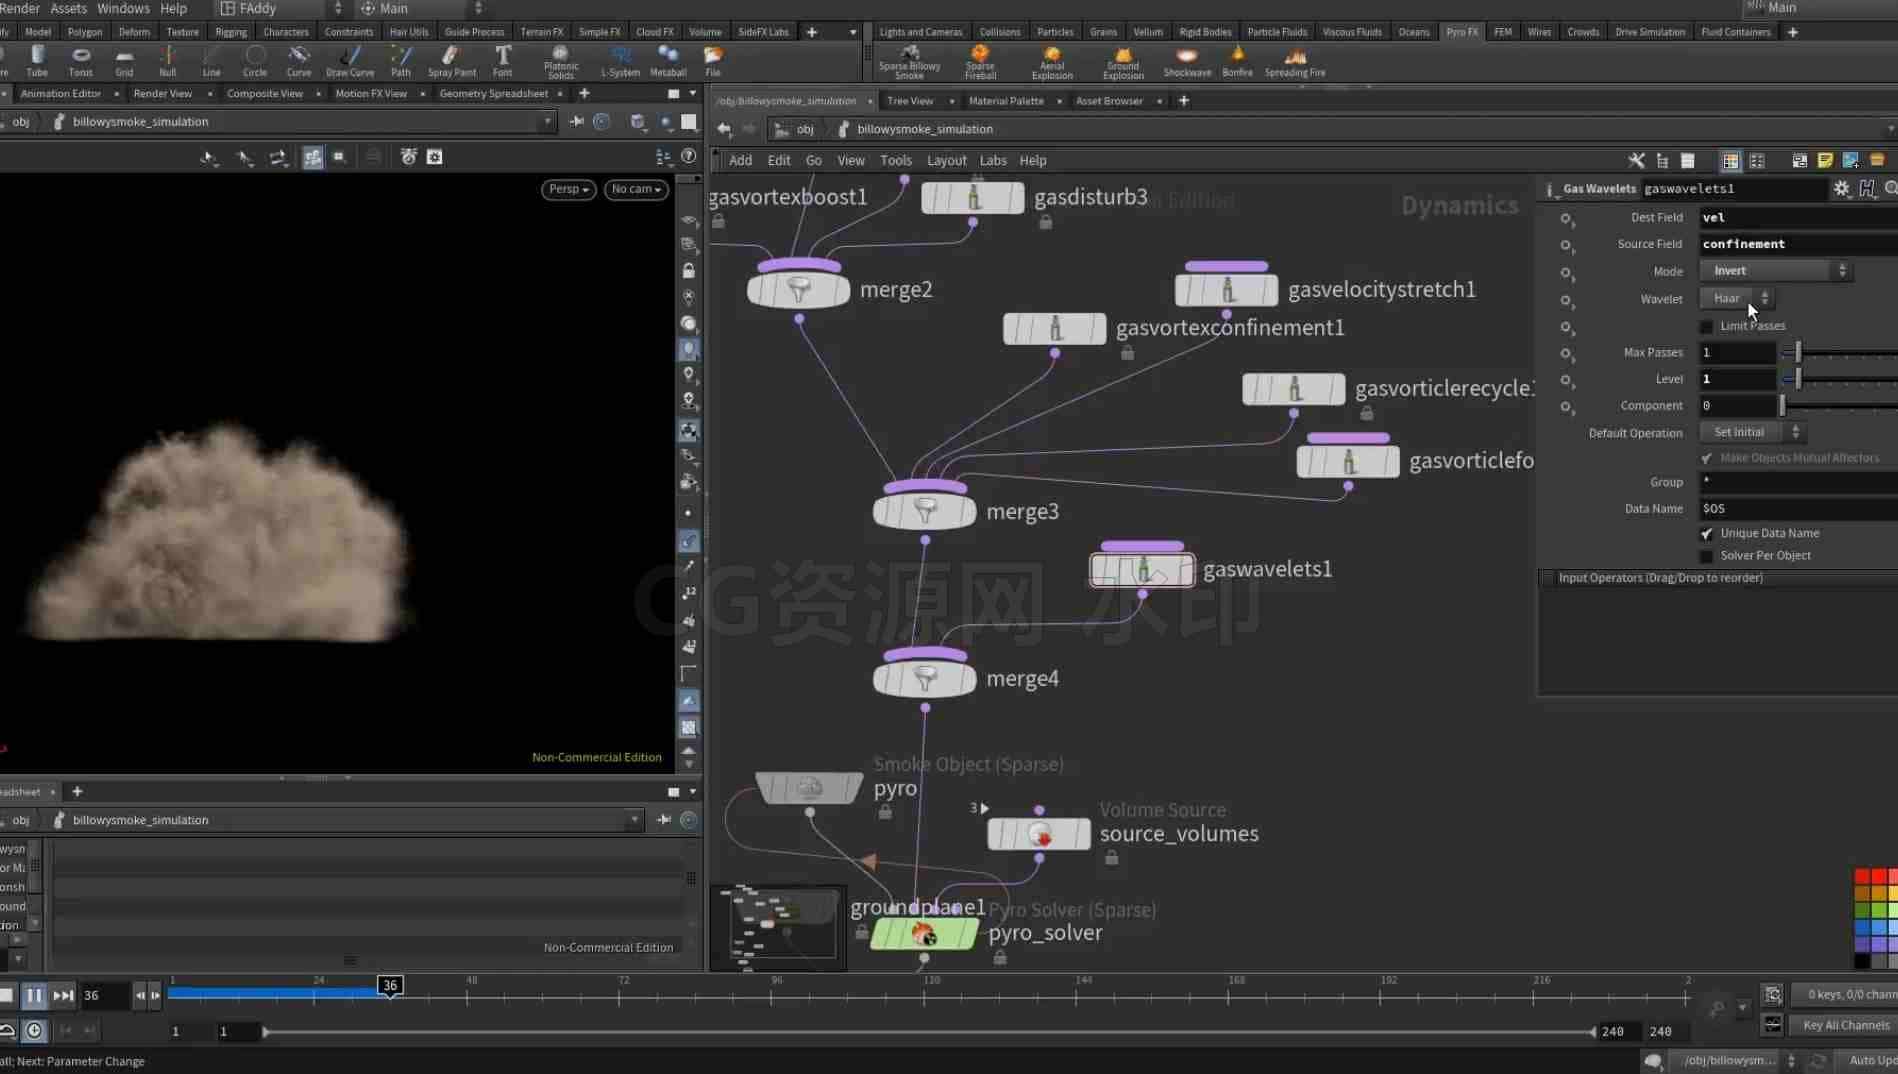Toggle real time playback clock icon

tap(34, 1030)
